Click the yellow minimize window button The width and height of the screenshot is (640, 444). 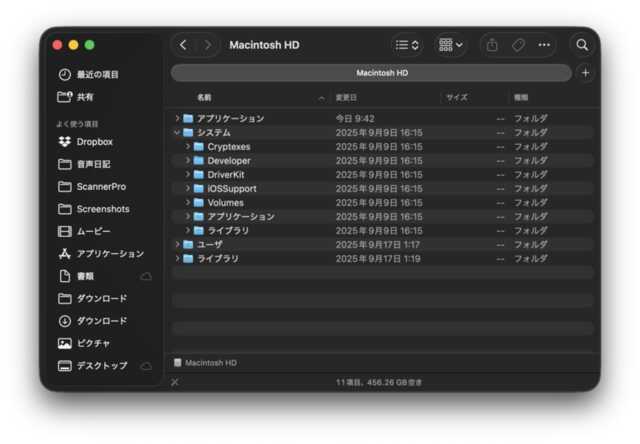73,45
